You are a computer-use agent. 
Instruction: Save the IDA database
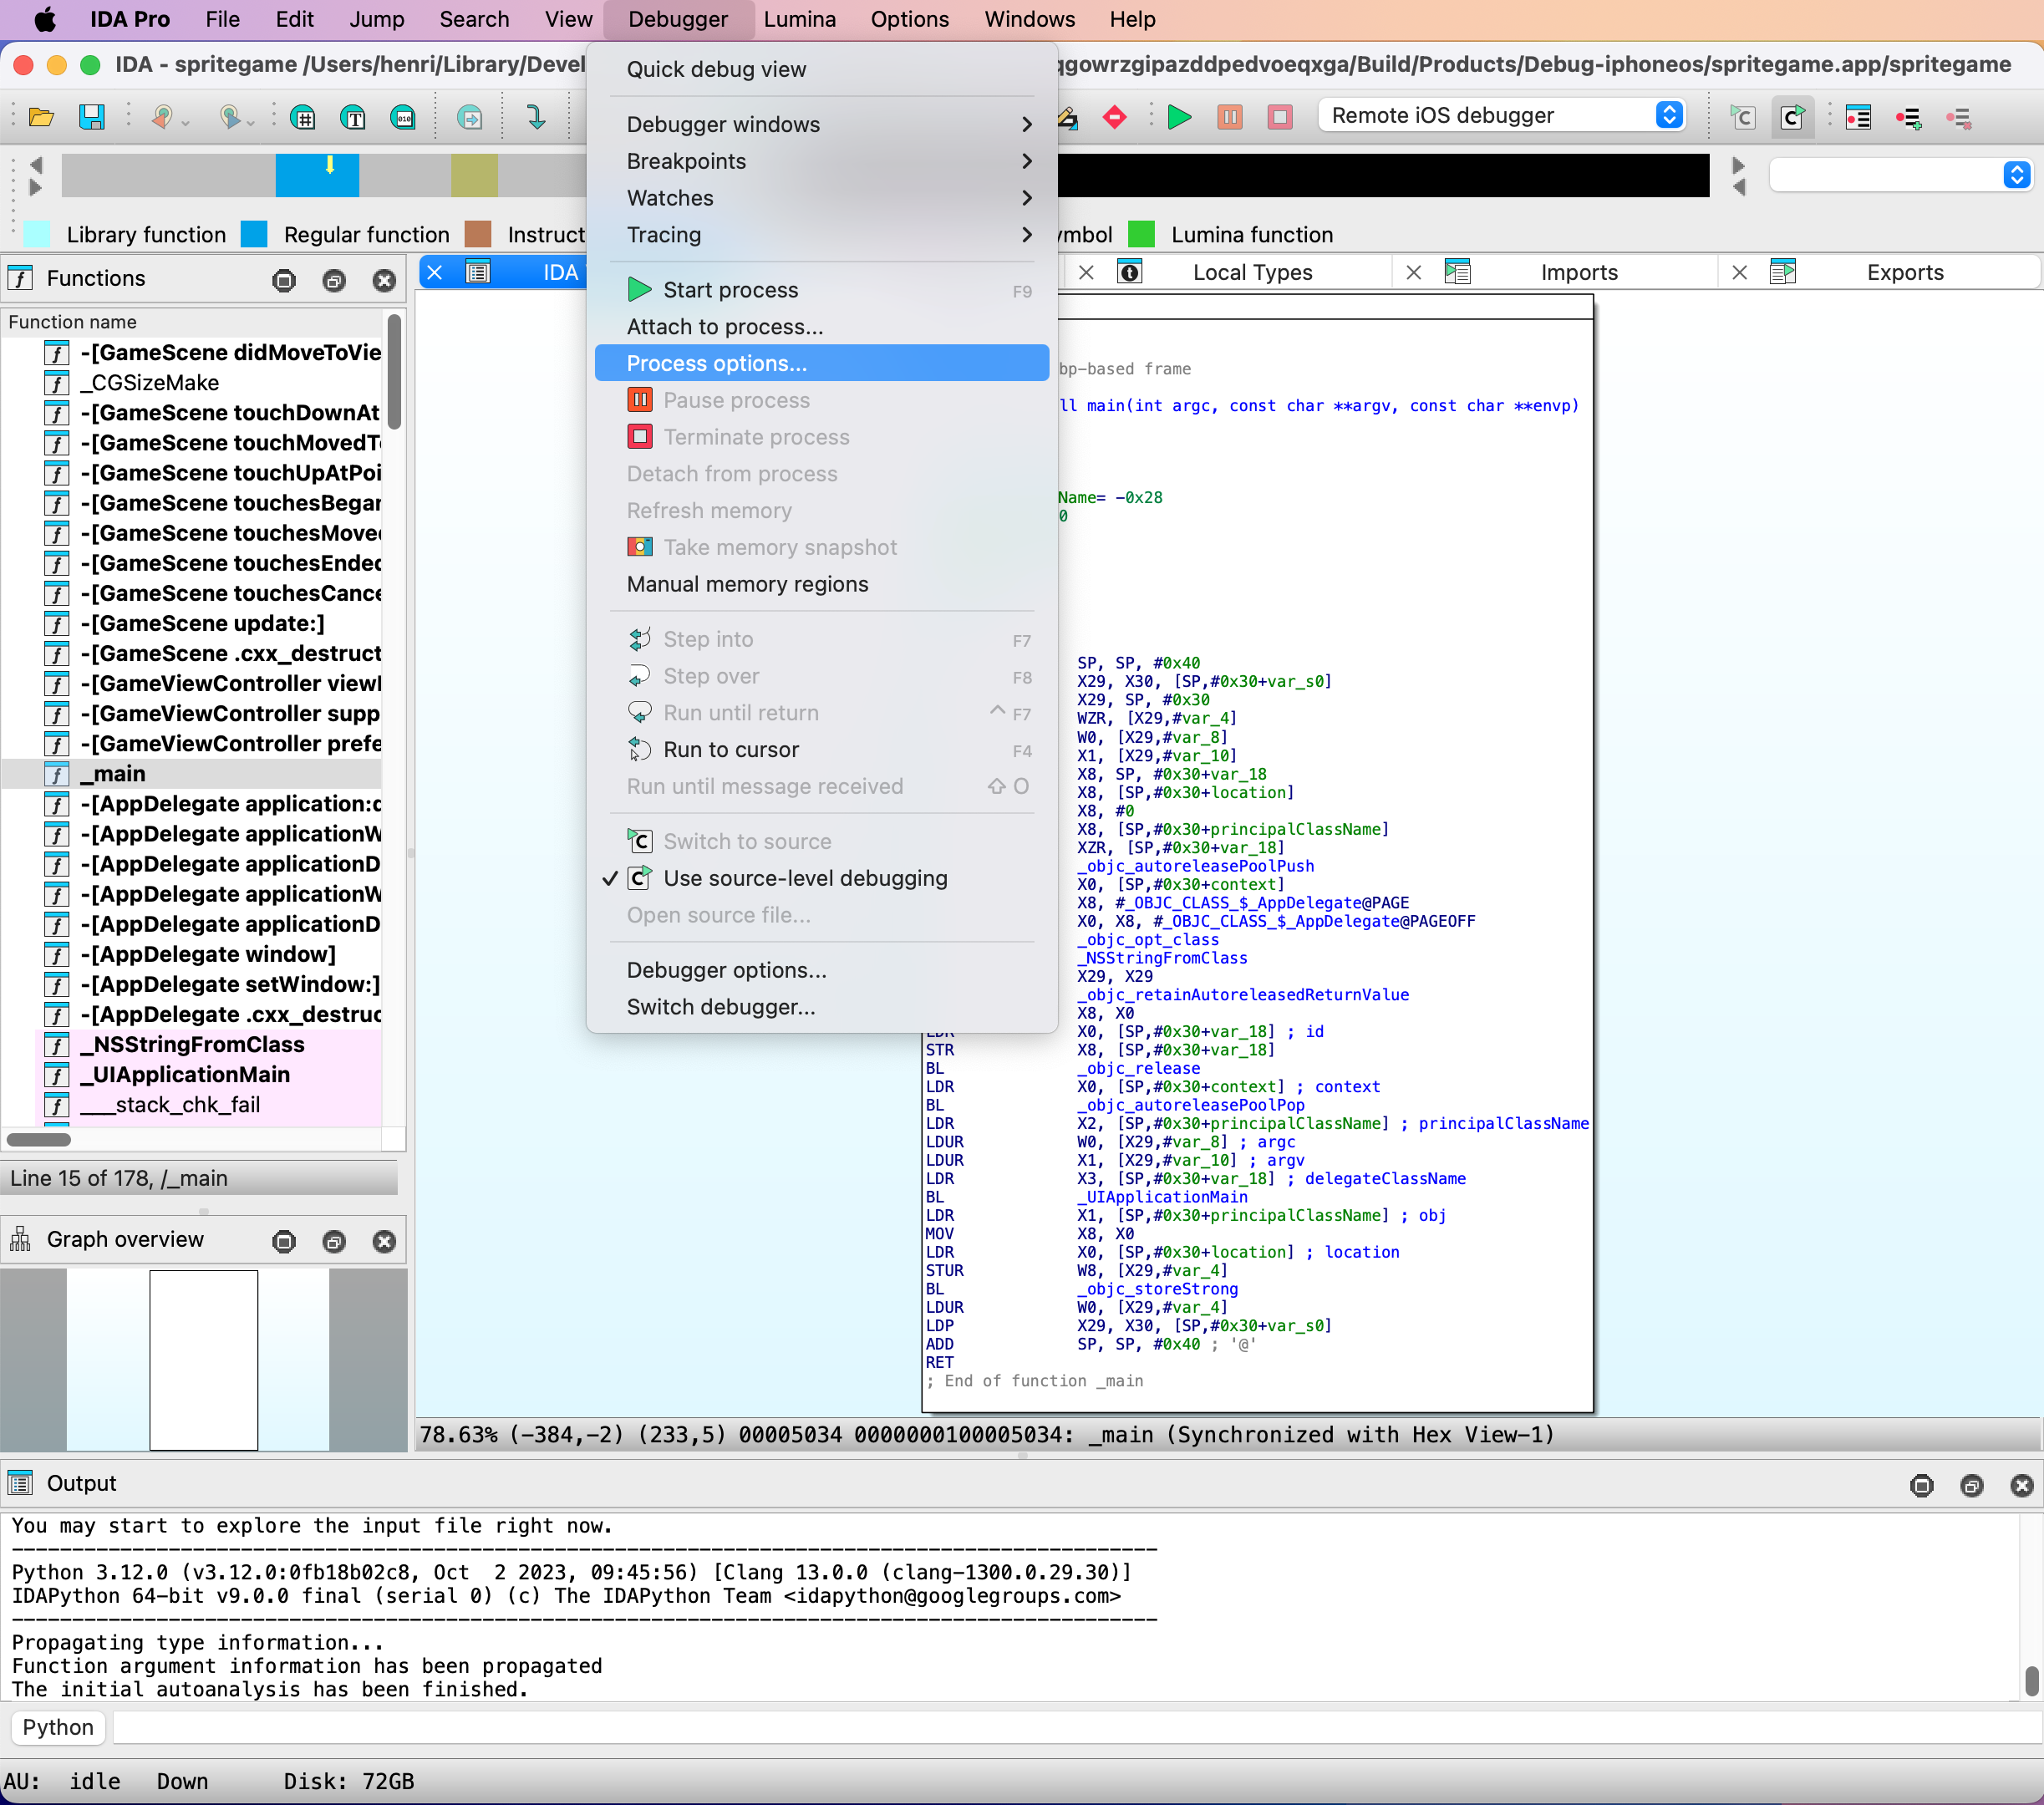point(93,116)
